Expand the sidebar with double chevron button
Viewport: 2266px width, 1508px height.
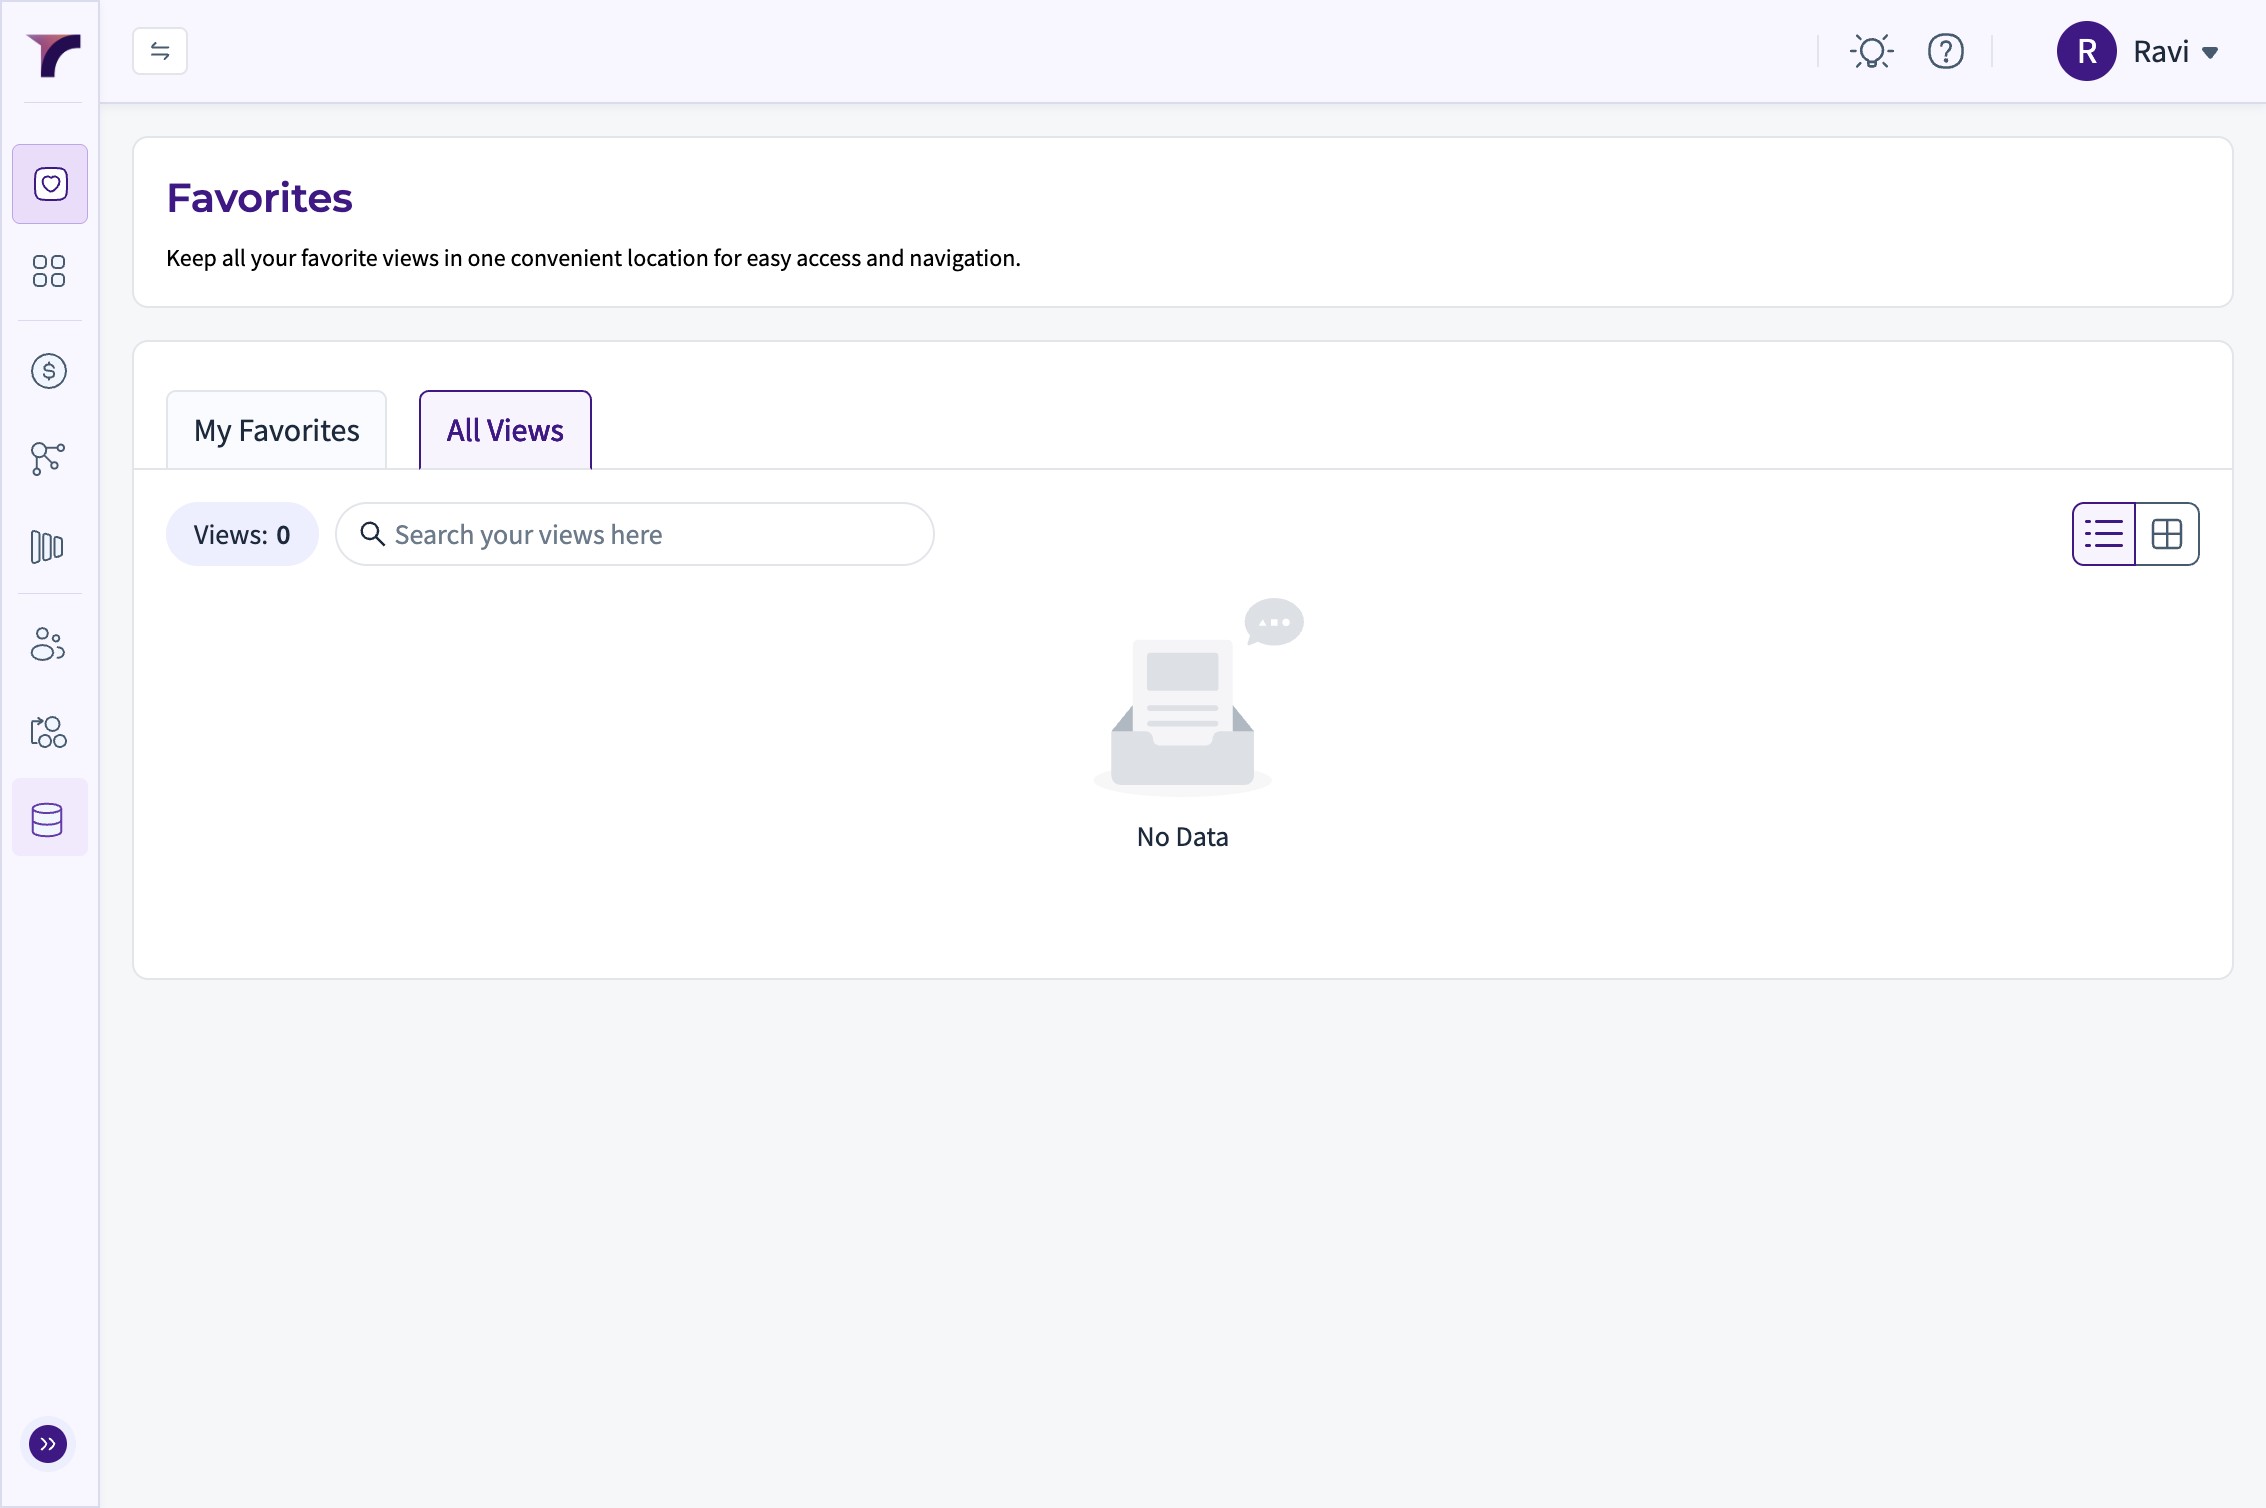click(48, 1444)
